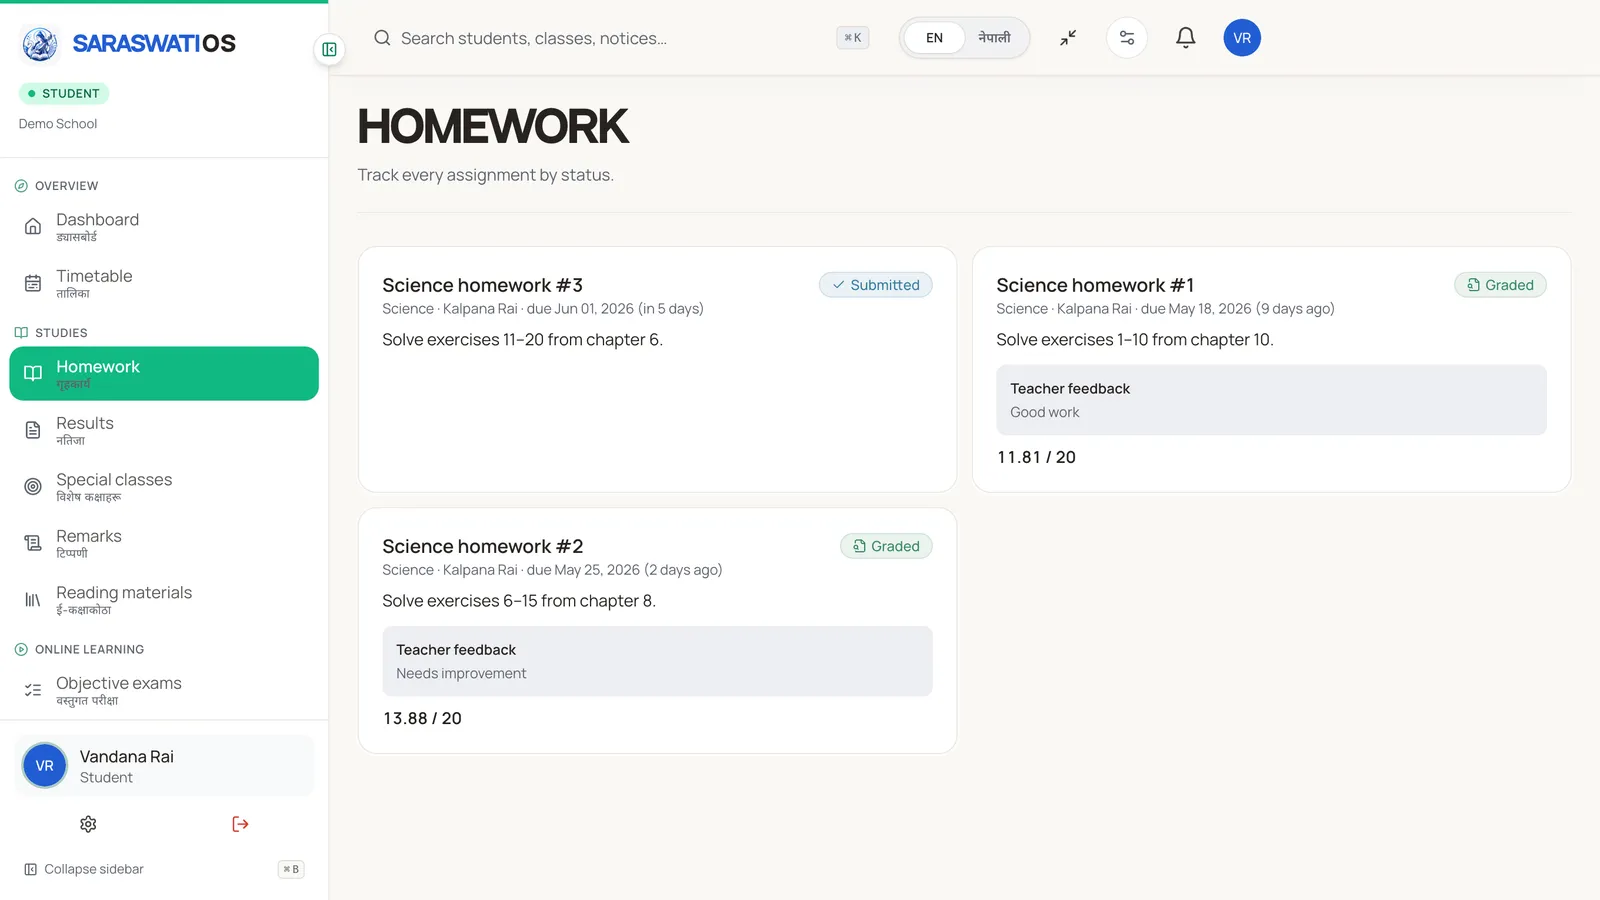The width and height of the screenshot is (1600, 900).
Task: Click 'Solve exercises 1–10 from chapter 10.'
Action: point(1135,340)
